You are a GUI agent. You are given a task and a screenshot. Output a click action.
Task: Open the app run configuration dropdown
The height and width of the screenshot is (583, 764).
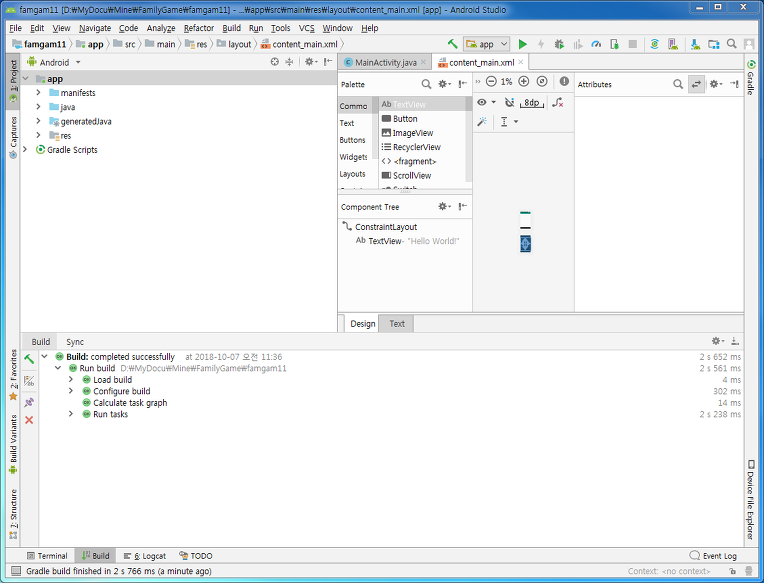click(486, 44)
